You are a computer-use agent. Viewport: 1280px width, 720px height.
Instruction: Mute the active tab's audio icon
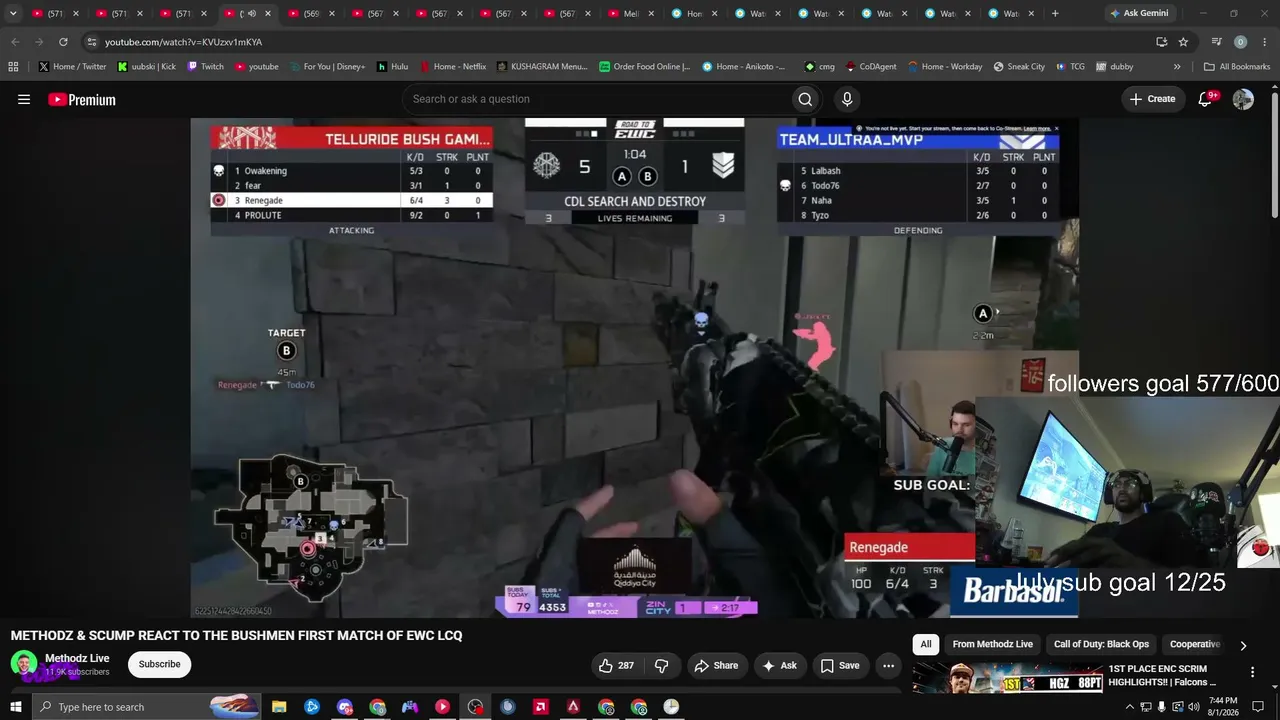[251, 14]
